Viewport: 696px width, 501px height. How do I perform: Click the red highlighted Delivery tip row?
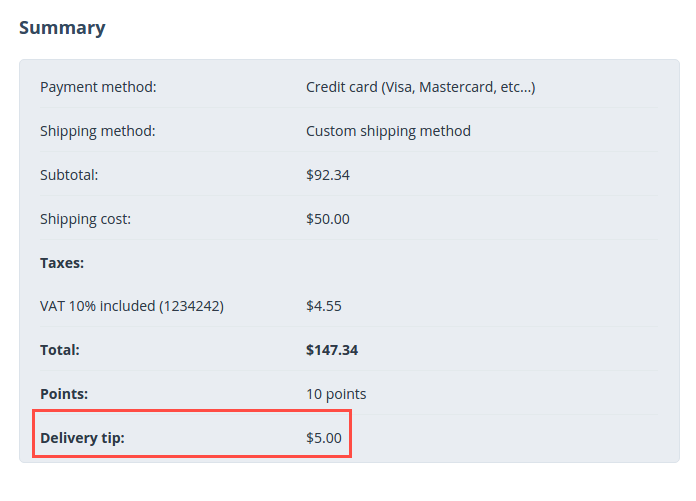point(192,434)
